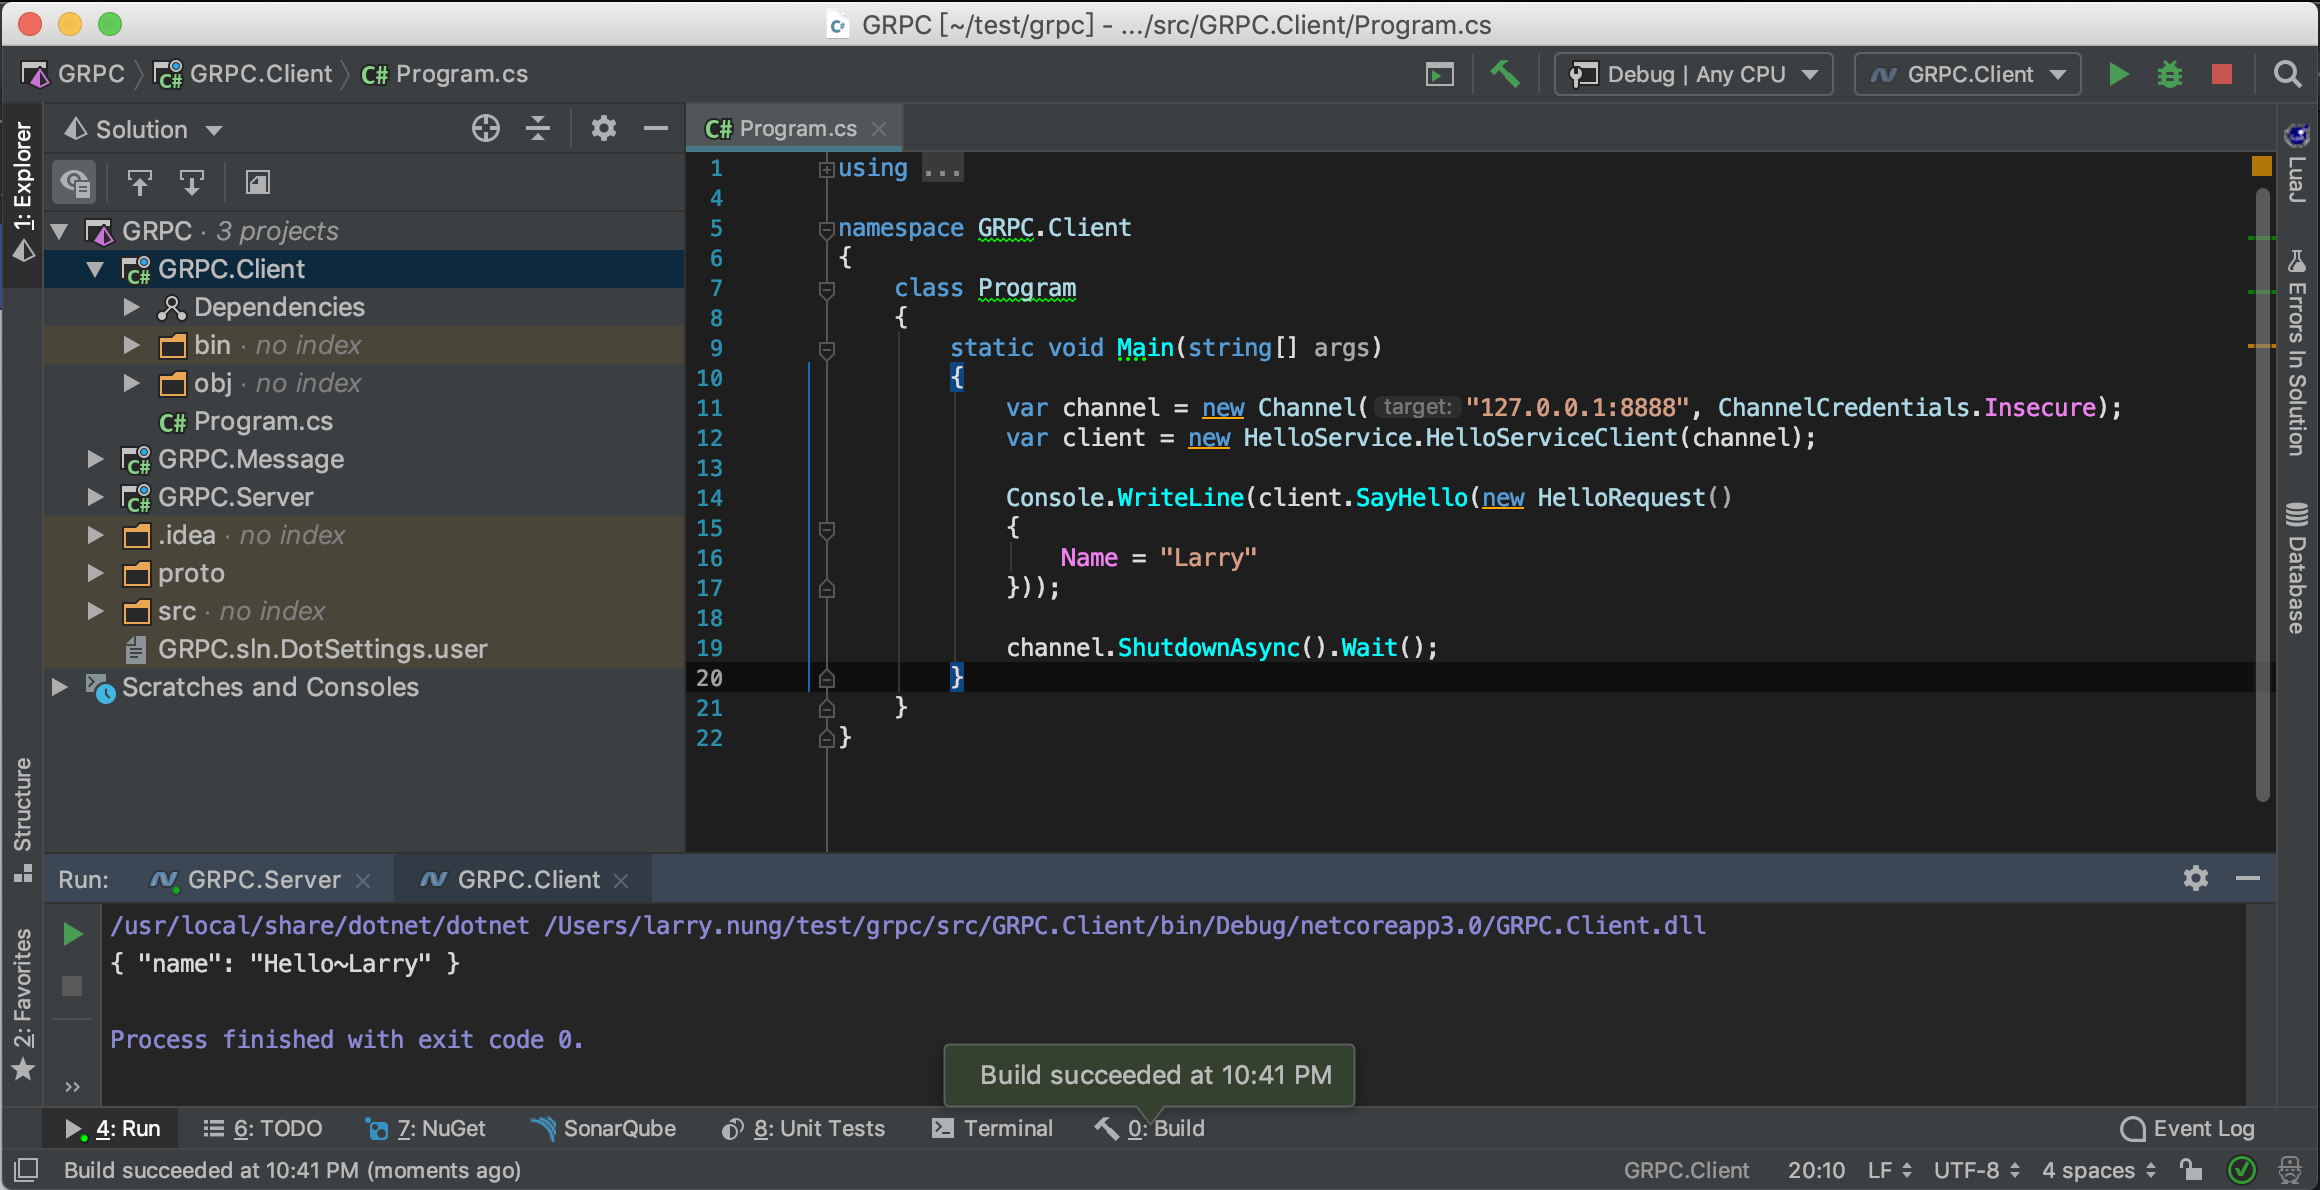Expand the GRPC.Server project
The image size is (2320, 1190).
(96, 498)
